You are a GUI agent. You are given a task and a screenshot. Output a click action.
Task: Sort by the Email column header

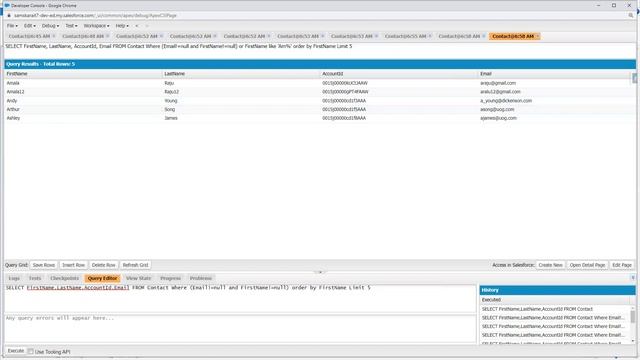tap(555, 74)
